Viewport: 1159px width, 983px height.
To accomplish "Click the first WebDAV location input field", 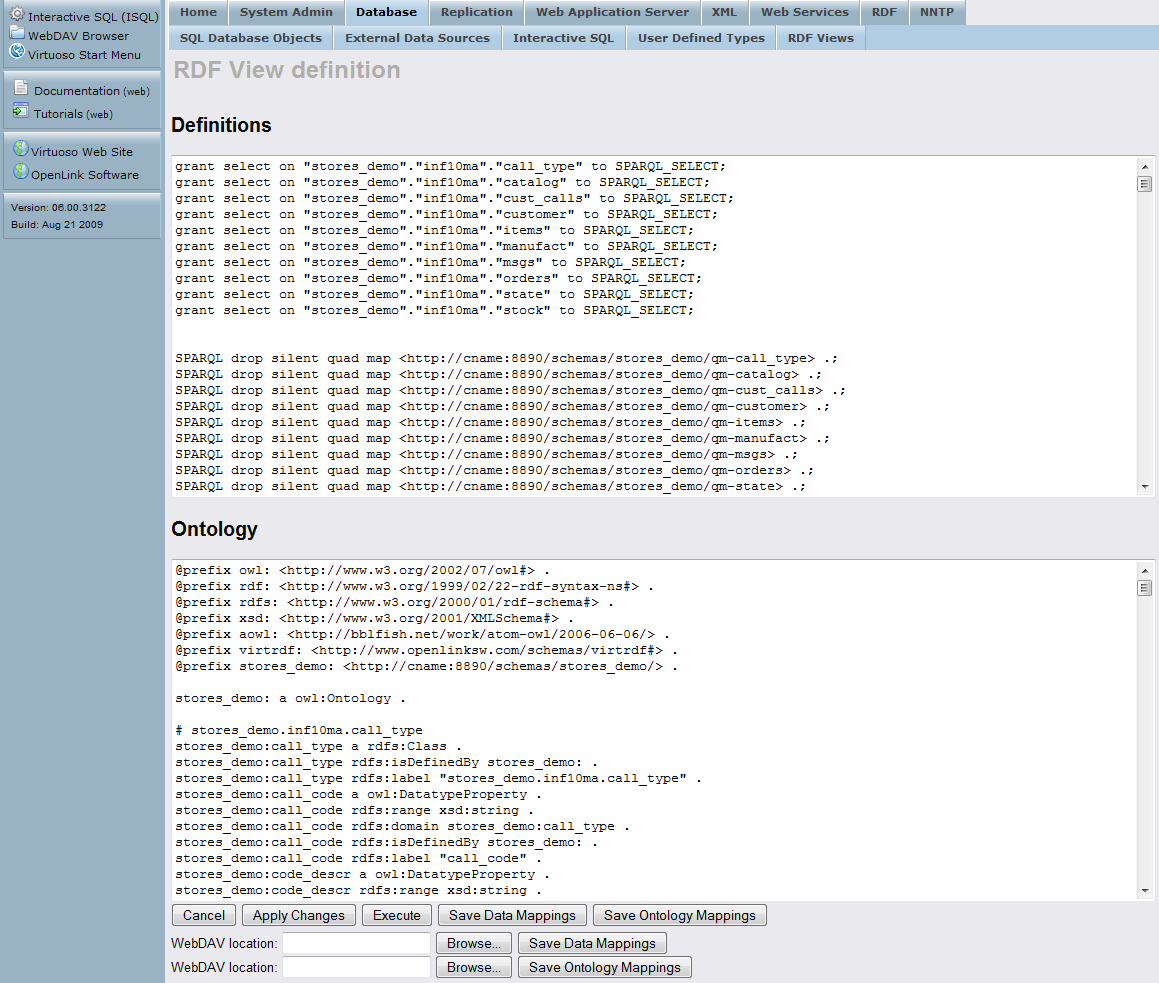I will pyautogui.click(x=356, y=943).
